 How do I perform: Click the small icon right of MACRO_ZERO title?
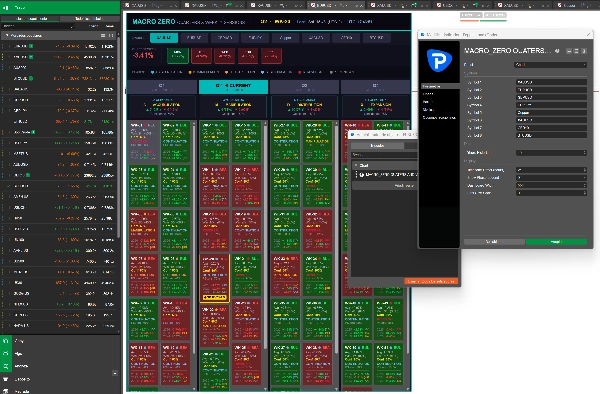point(557,51)
